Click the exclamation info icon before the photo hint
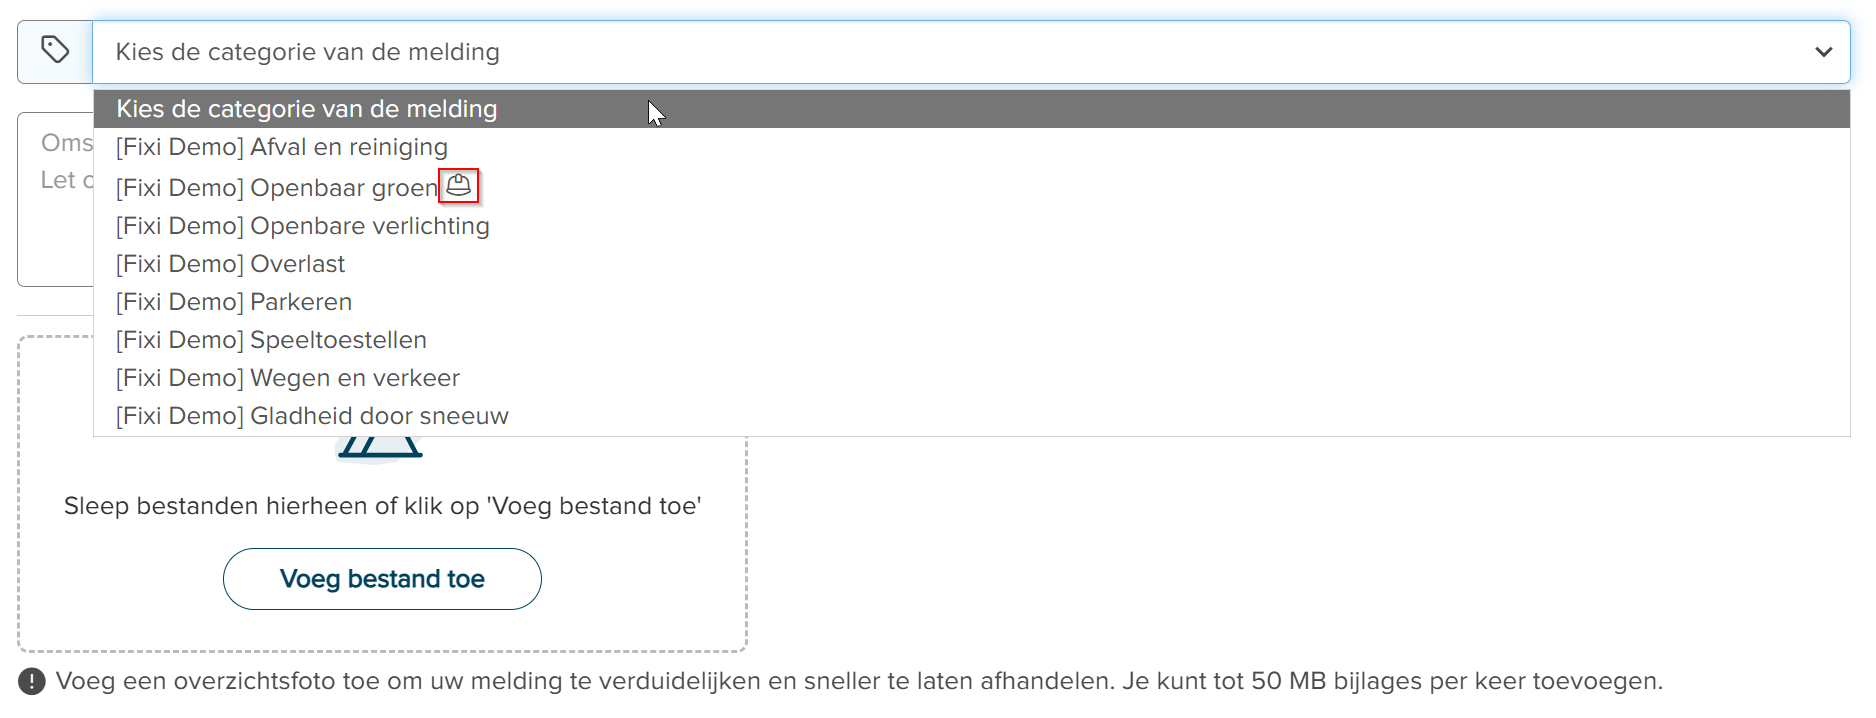1876x718 pixels. pyautogui.click(x=32, y=681)
